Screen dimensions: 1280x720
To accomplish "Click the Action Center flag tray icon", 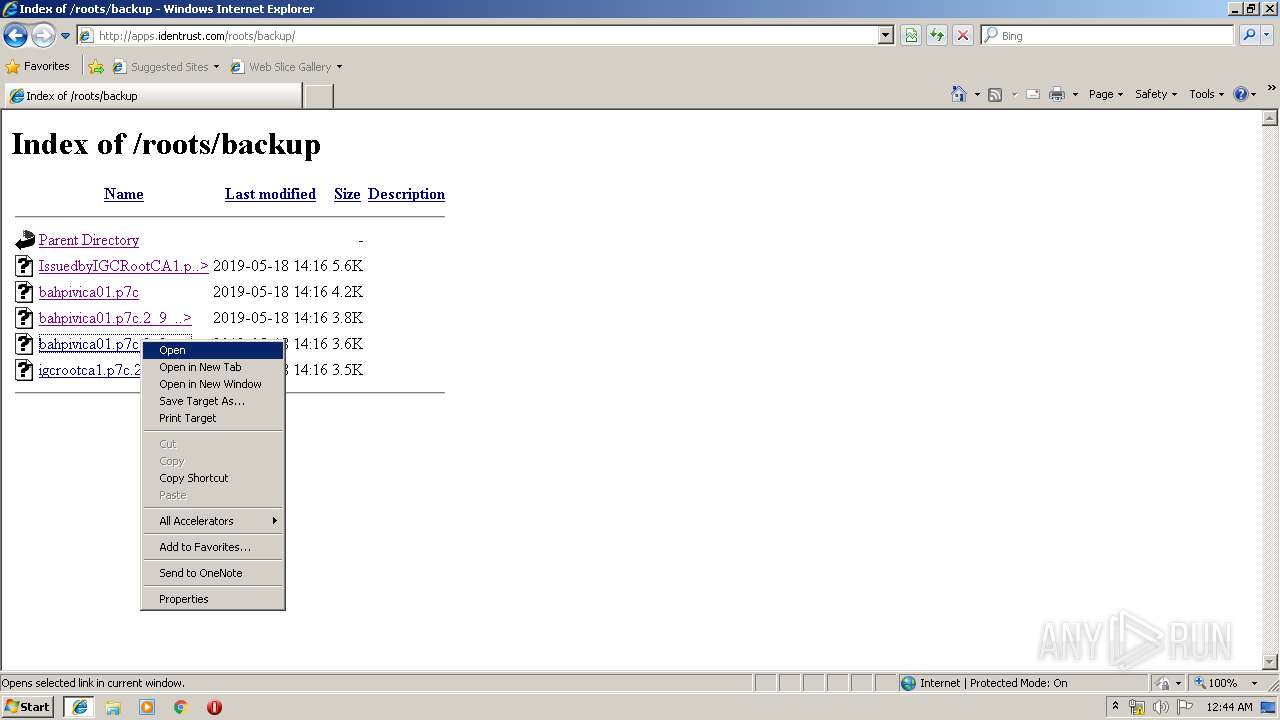I will [x=1184, y=707].
